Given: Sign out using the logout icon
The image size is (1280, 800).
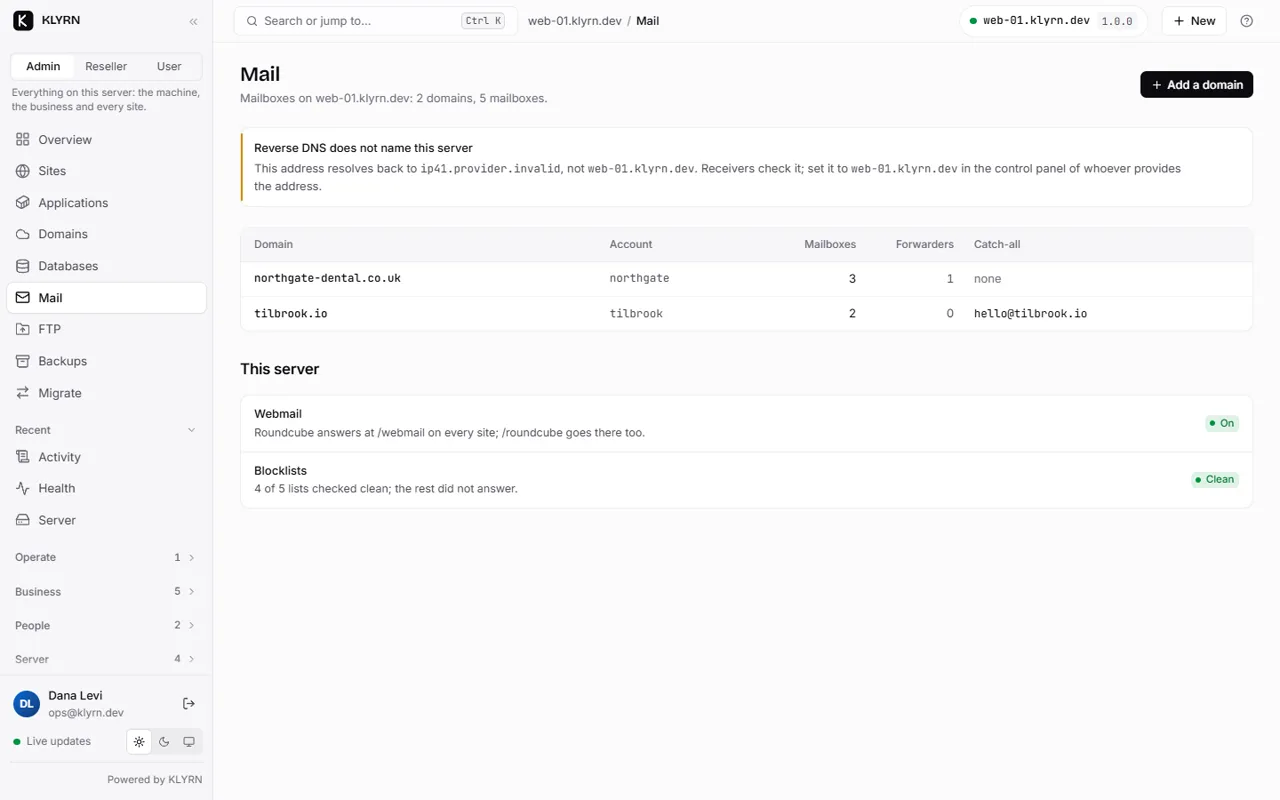Looking at the screenshot, I should [x=189, y=704].
